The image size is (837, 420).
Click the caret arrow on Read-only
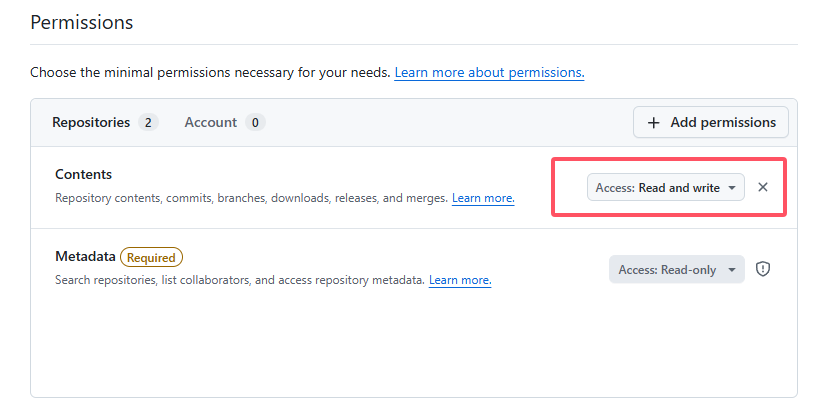pos(732,270)
